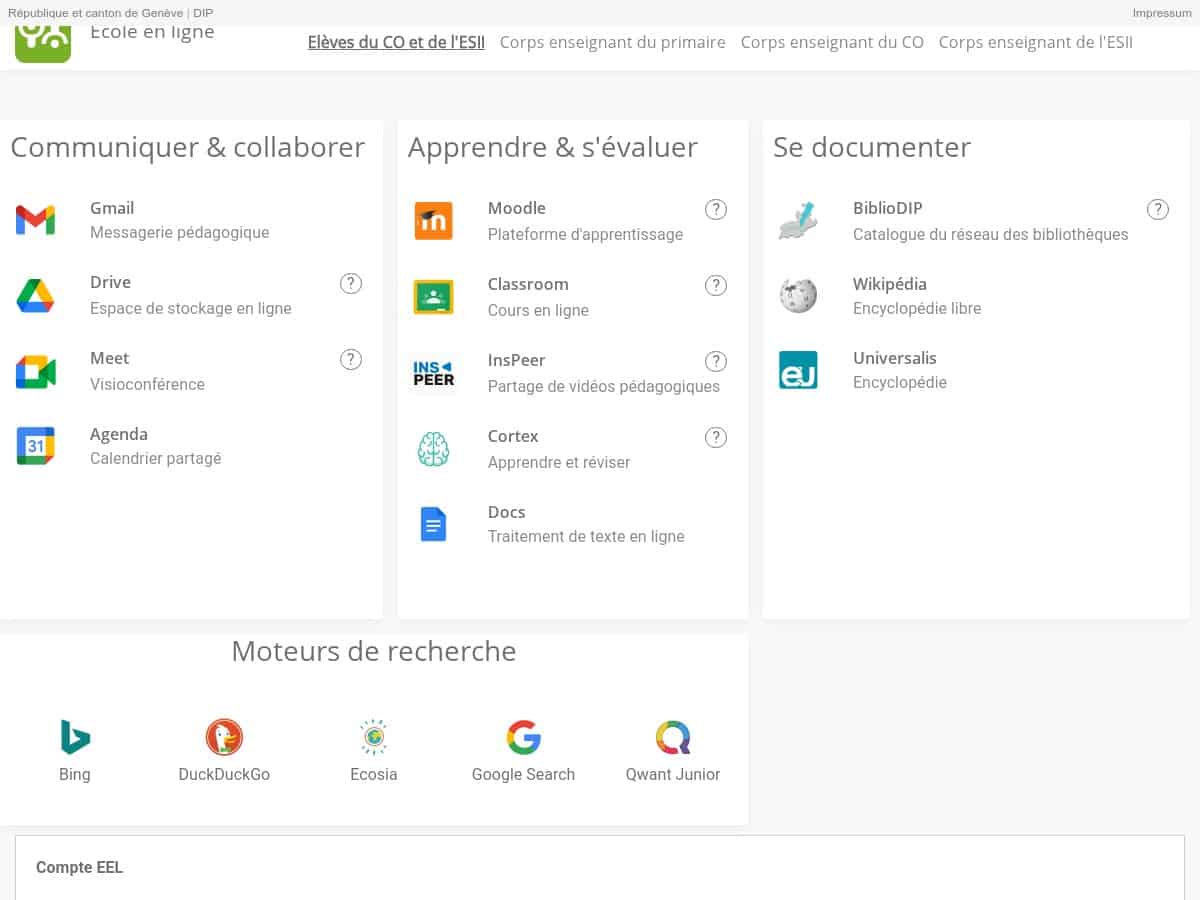Click the Moodle orange icon
The image size is (1200, 900).
tap(433, 221)
